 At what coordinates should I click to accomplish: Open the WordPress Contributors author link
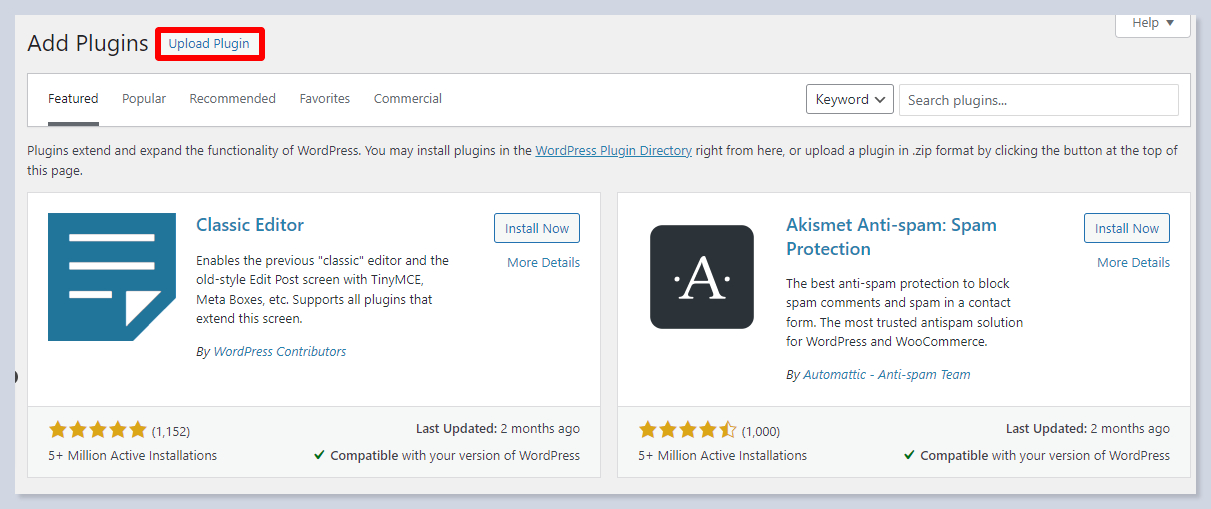click(279, 352)
